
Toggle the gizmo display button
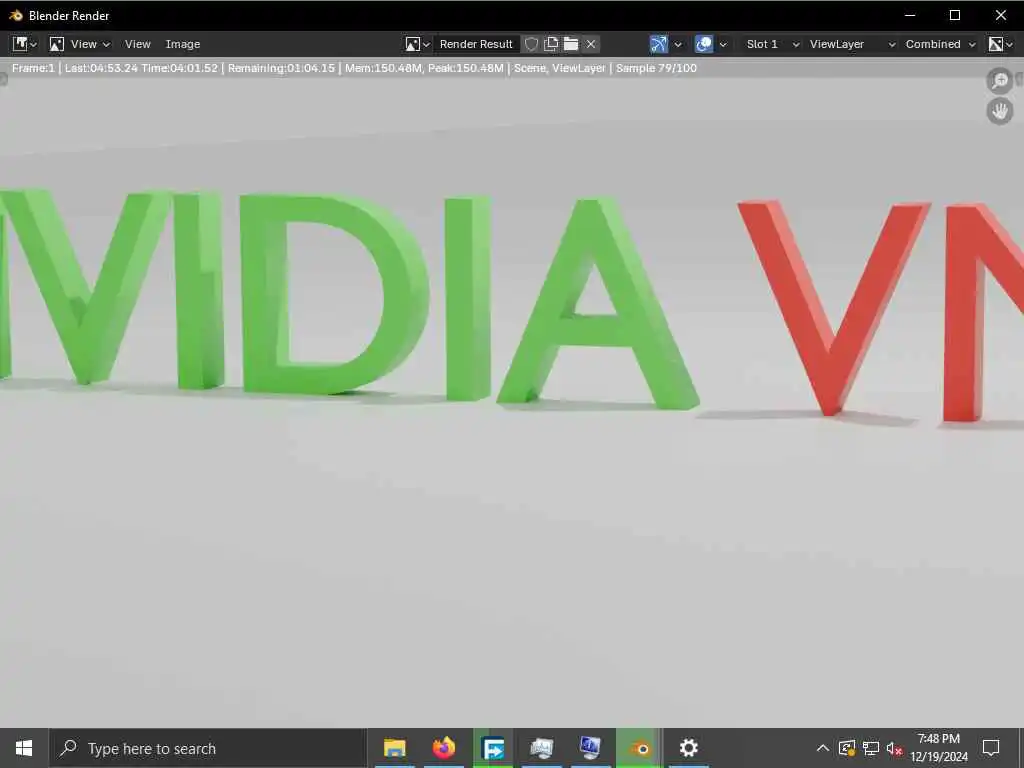coord(659,44)
